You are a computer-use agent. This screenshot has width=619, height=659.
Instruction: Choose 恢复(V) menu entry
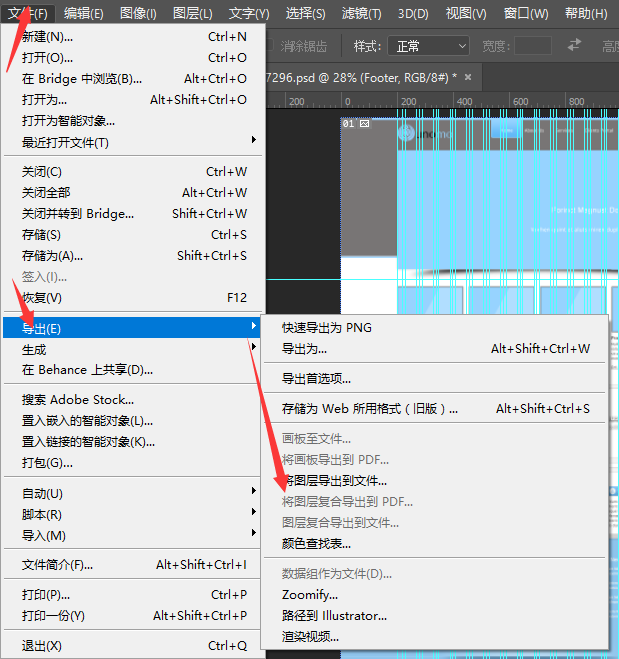coord(134,298)
